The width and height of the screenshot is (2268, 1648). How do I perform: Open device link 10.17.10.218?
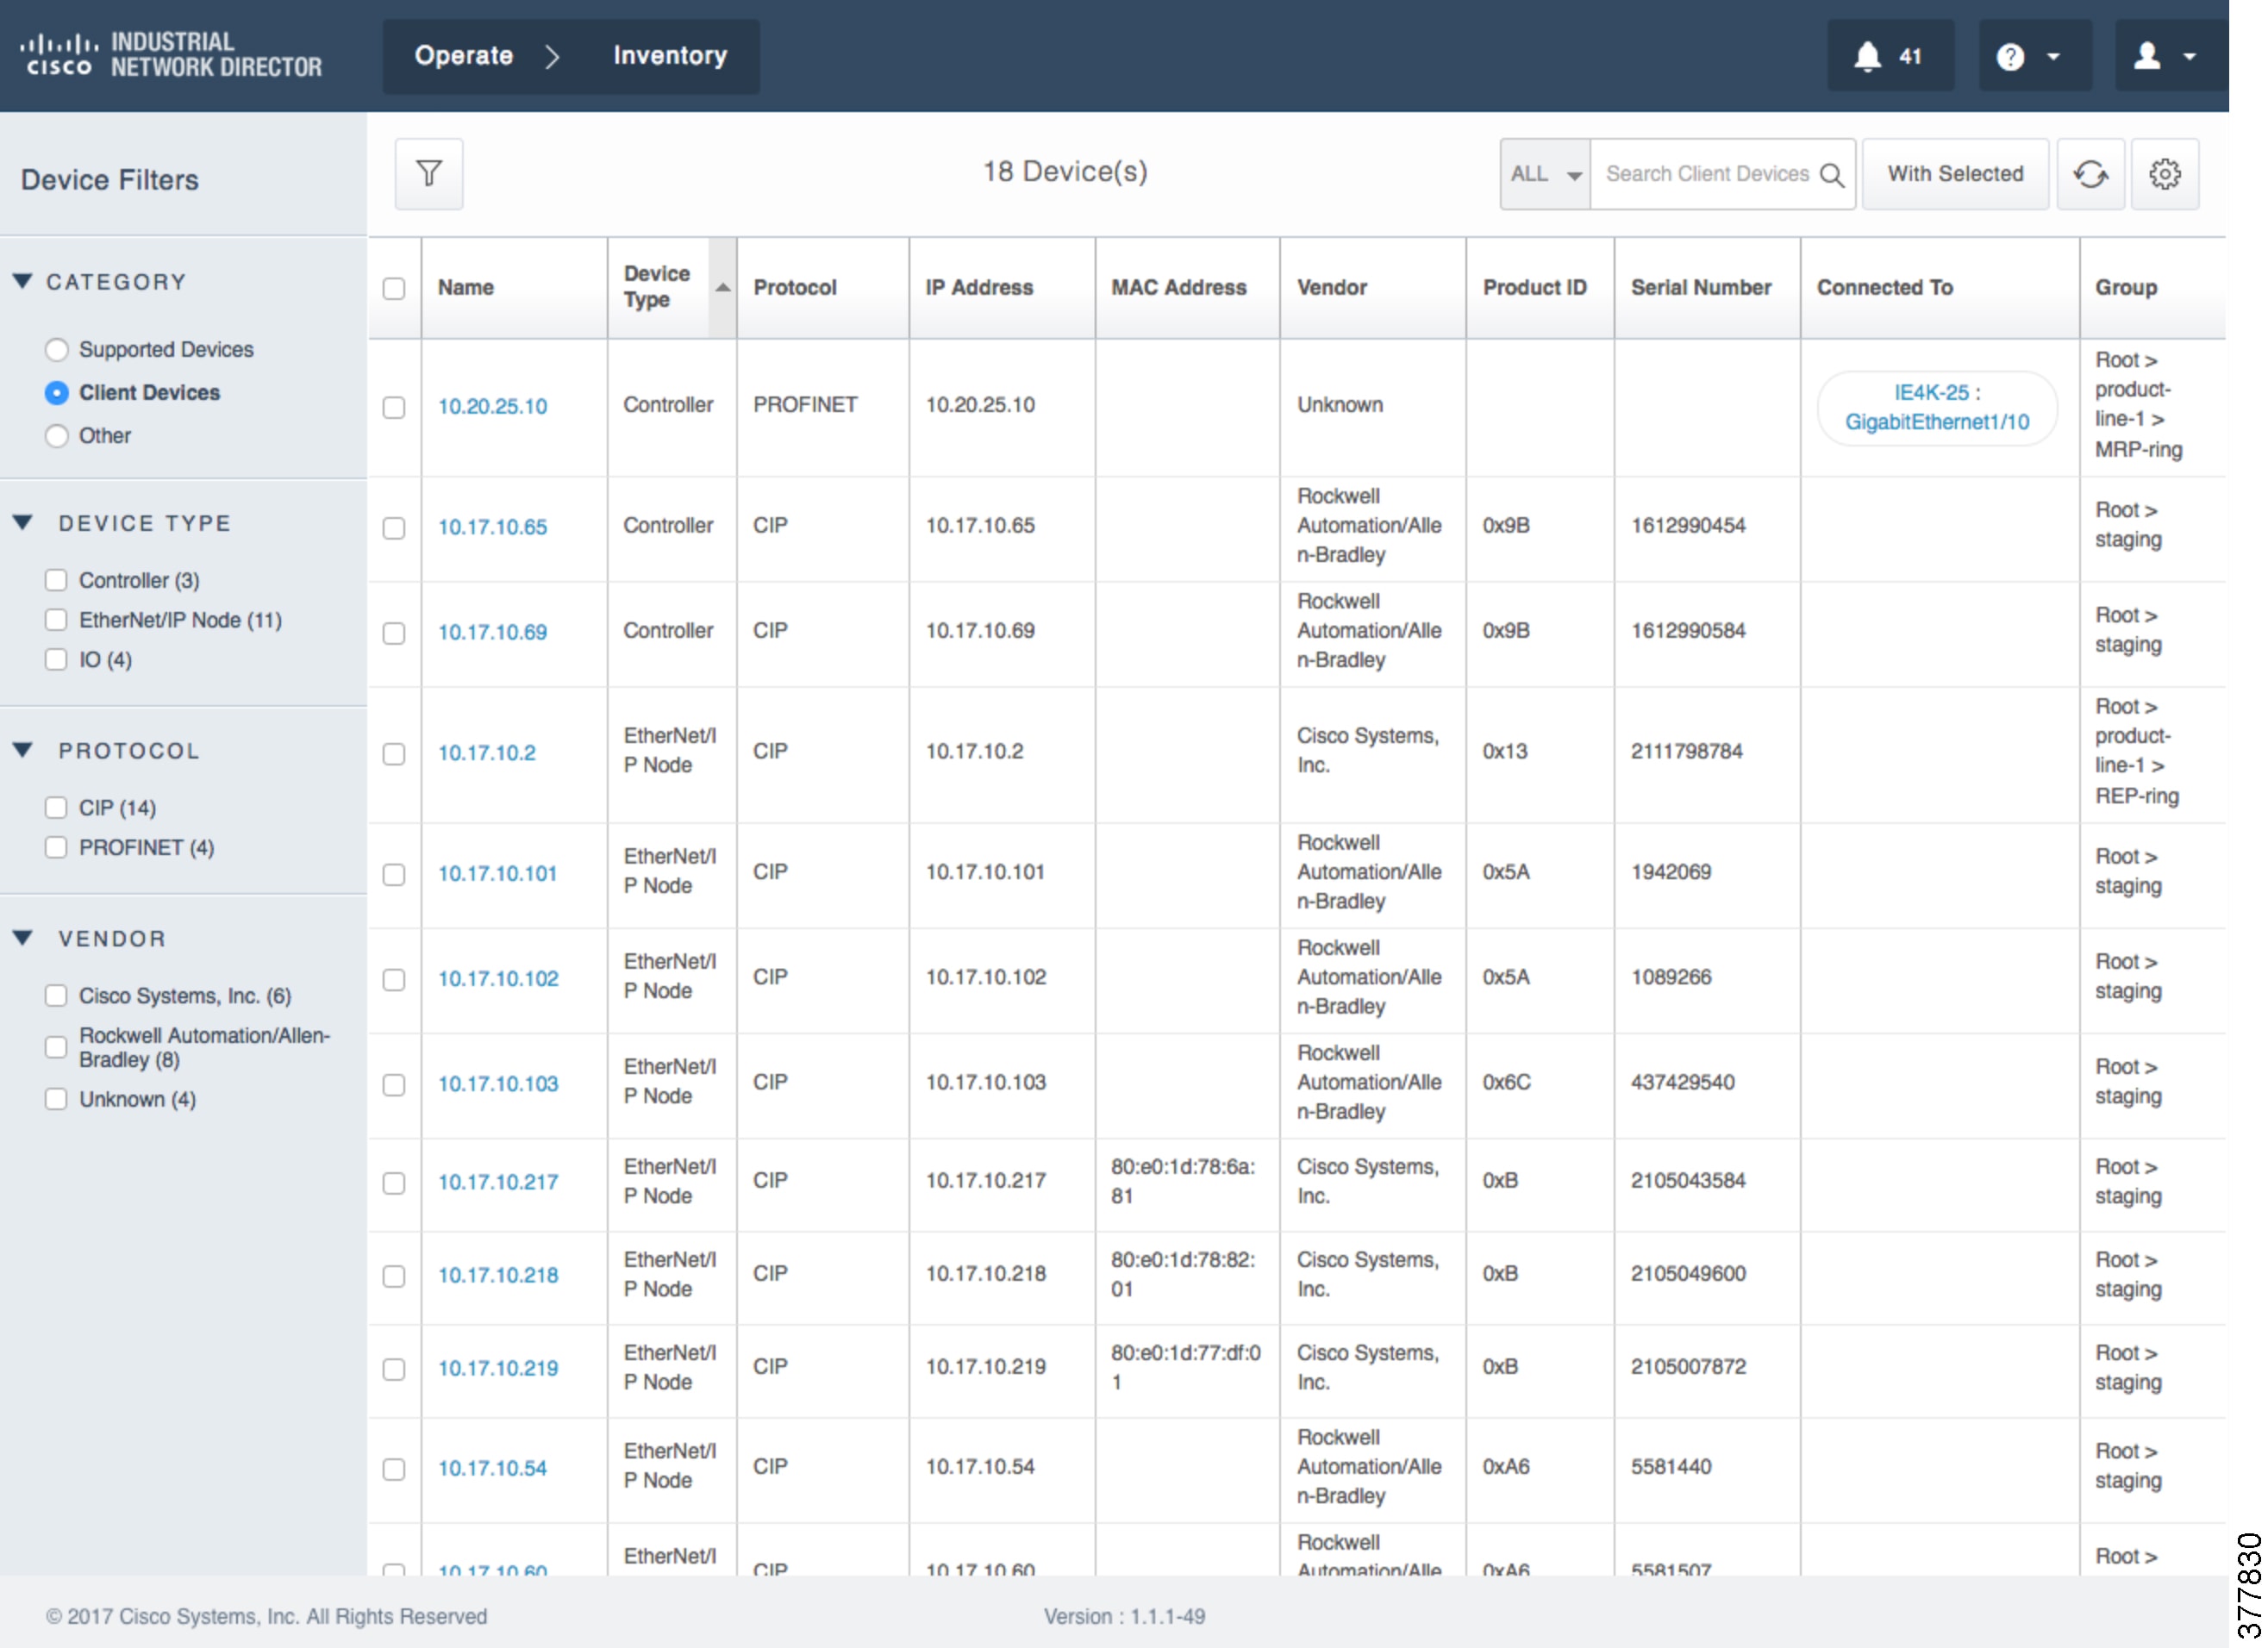click(498, 1275)
